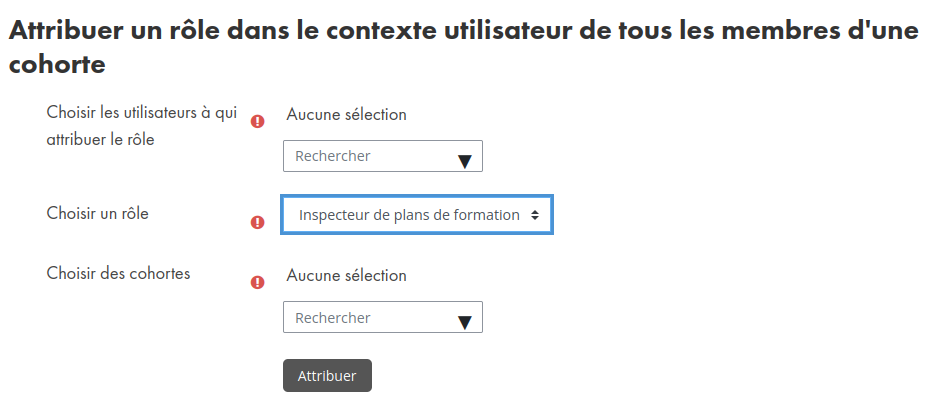Image resolution: width=934 pixels, height=395 pixels.
Task: Focus the Rechercher field for users
Action: click(382, 156)
